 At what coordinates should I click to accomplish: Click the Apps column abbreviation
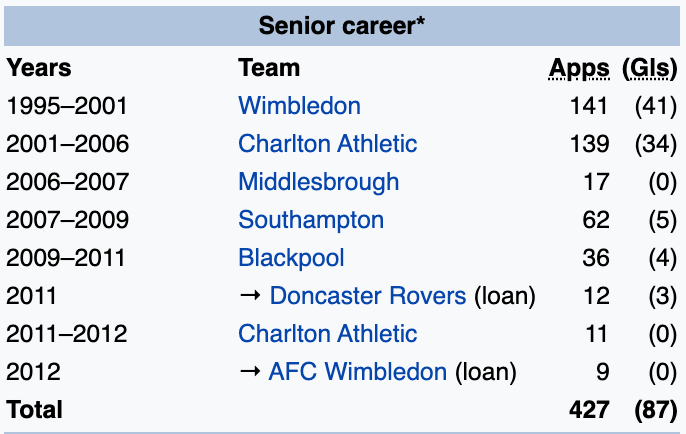pos(579,68)
